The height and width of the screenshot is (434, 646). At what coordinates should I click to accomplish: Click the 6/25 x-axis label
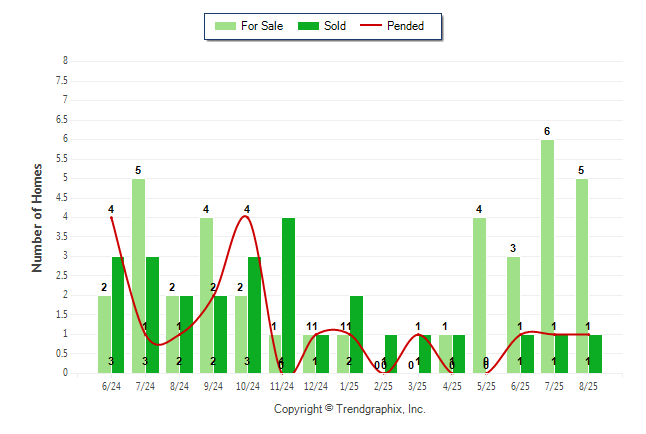[x=520, y=386]
